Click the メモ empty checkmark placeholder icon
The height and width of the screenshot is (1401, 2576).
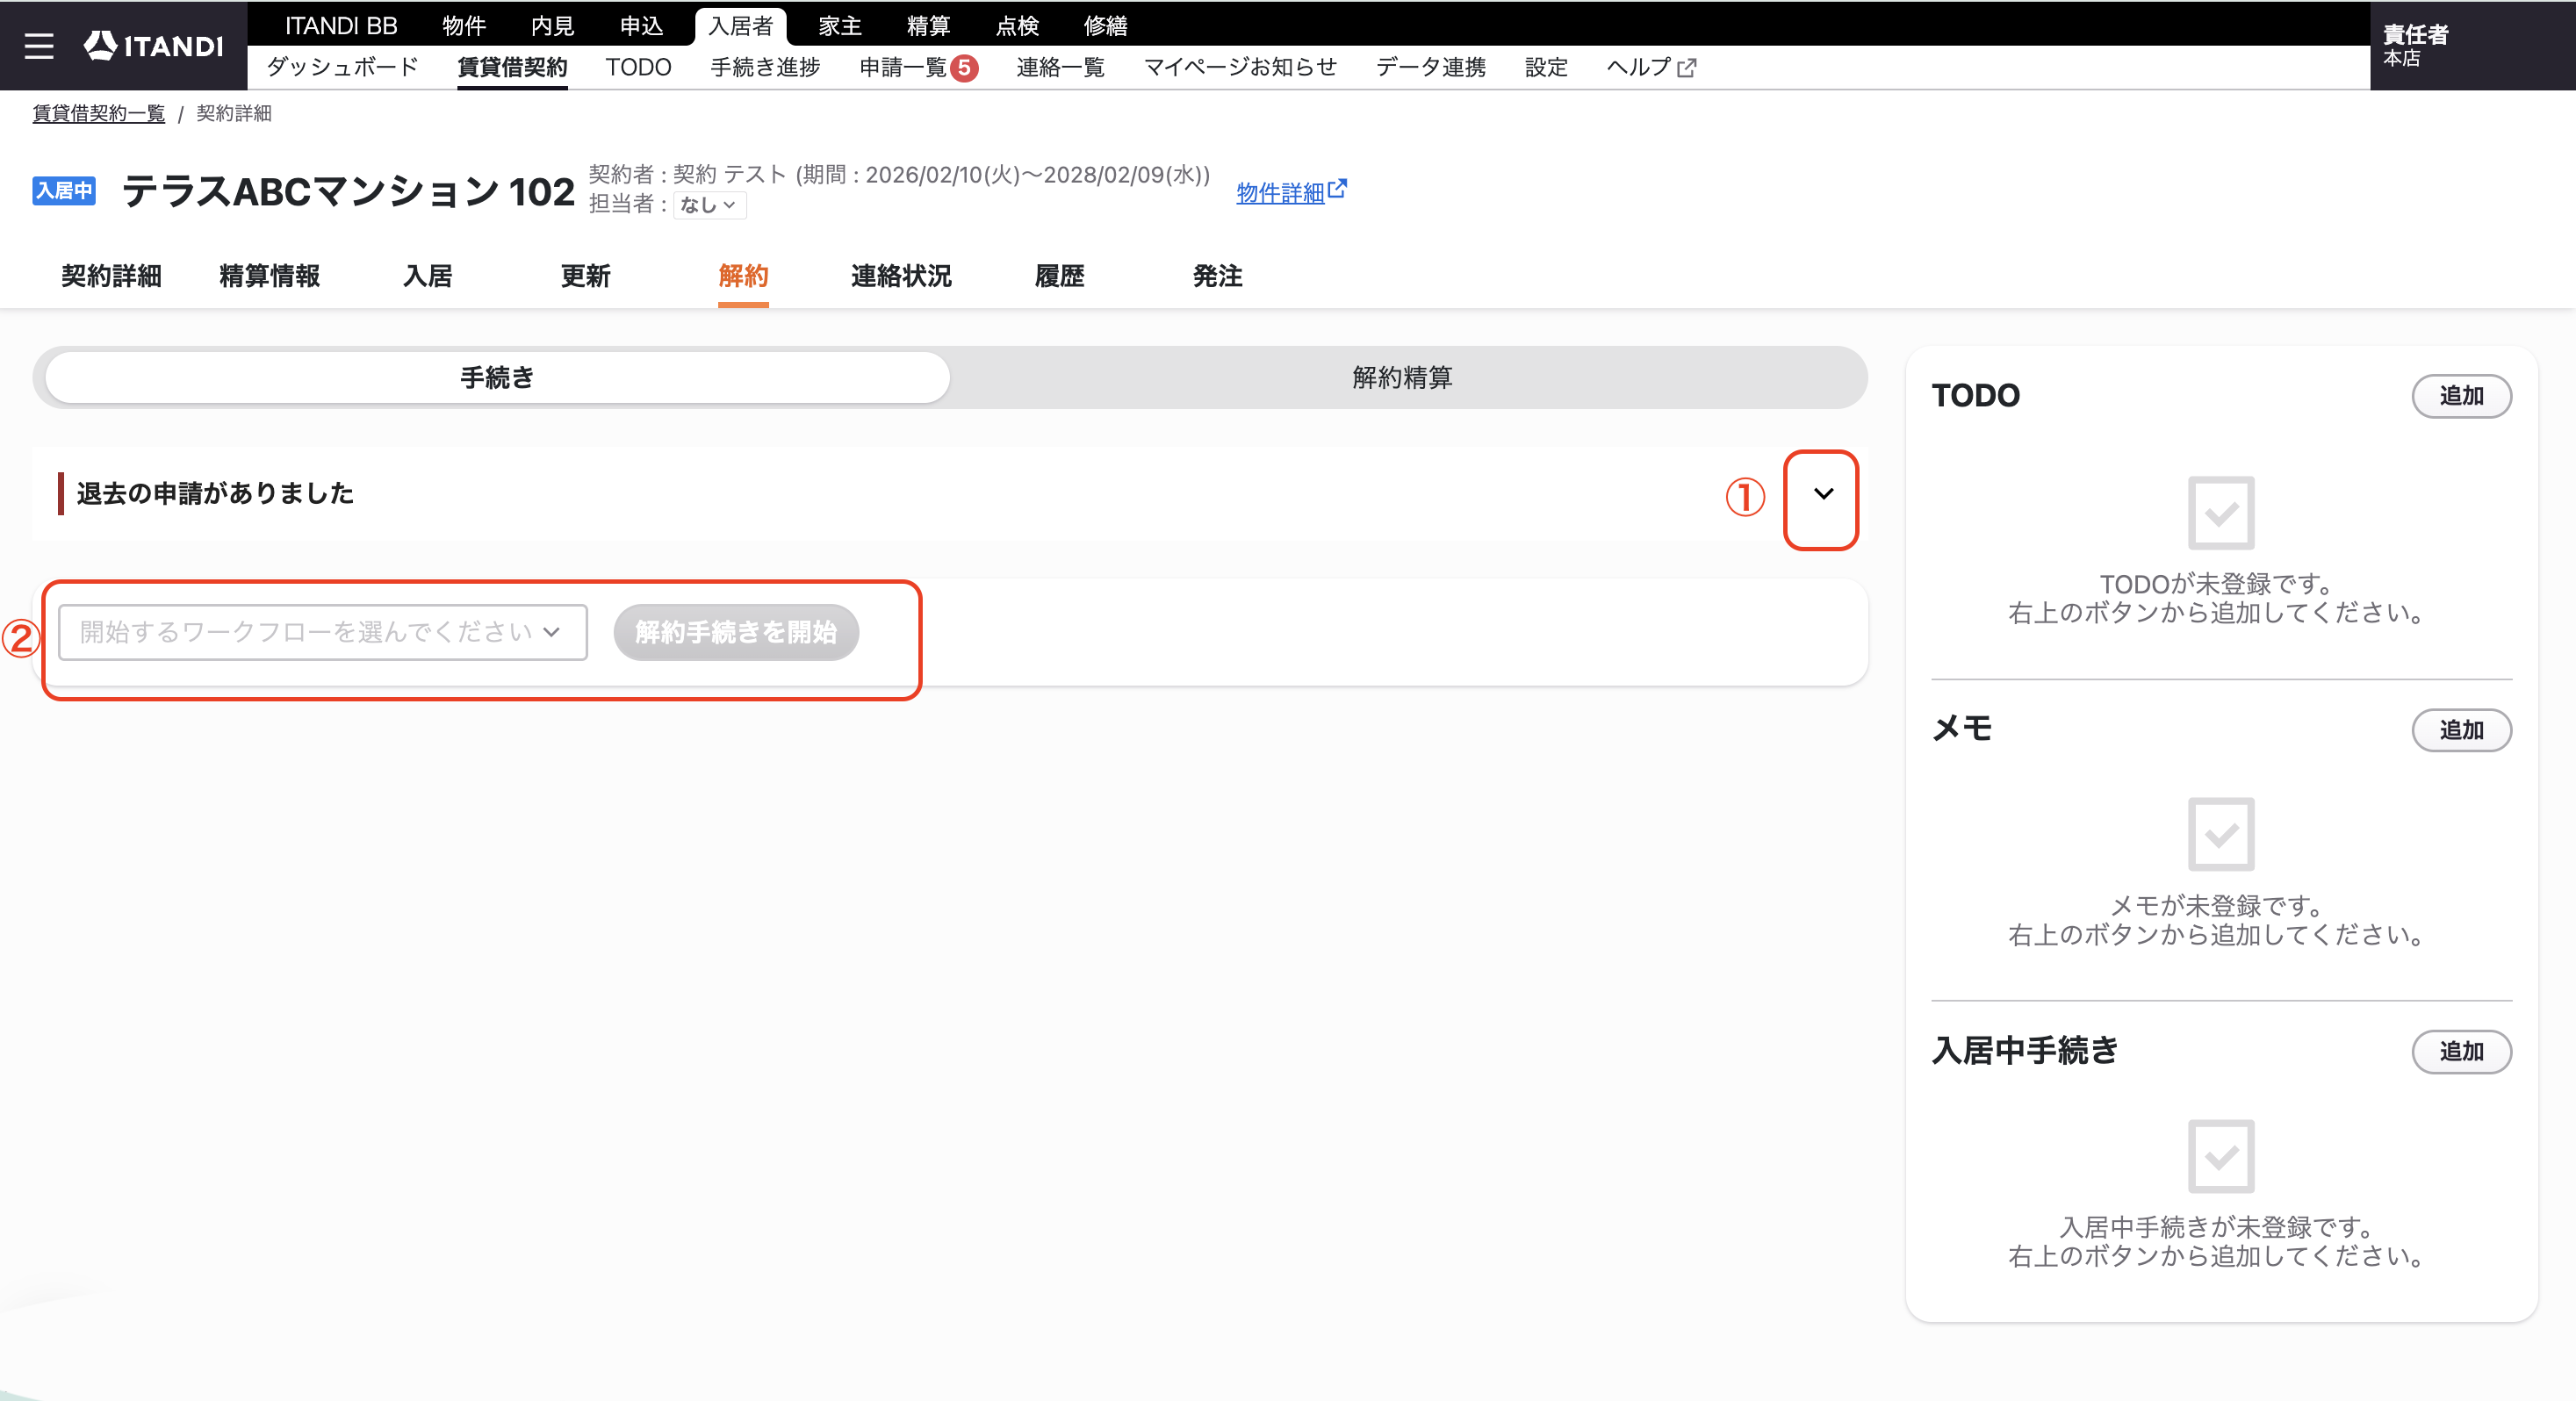[x=2221, y=834]
